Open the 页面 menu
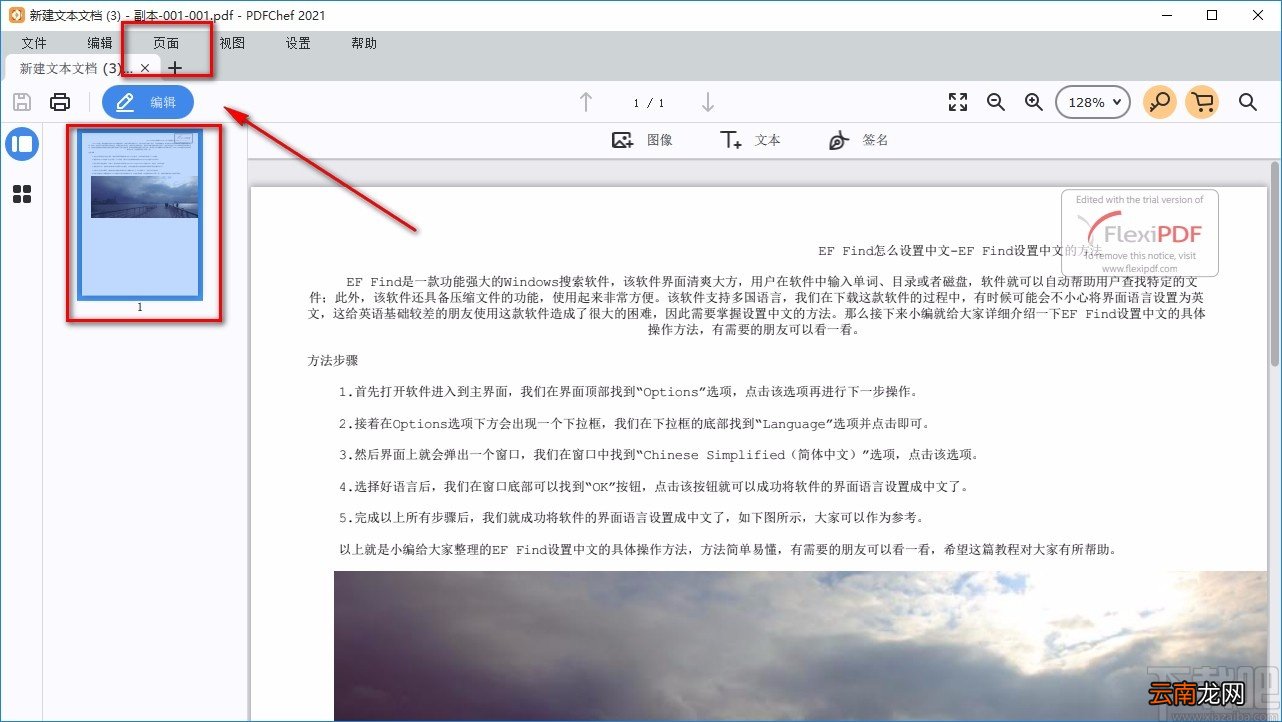This screenshot has height=722, width=1282. tap(166, 43)
